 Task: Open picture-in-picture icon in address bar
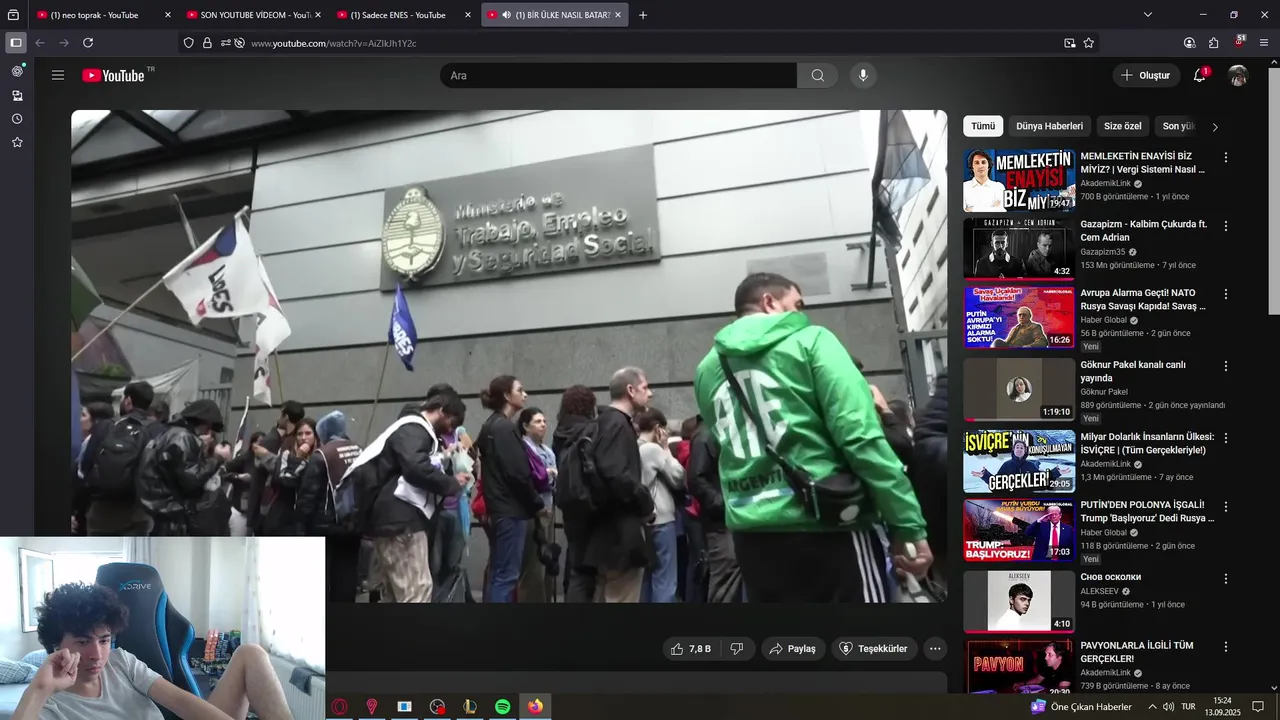[x=1070, y=43]
